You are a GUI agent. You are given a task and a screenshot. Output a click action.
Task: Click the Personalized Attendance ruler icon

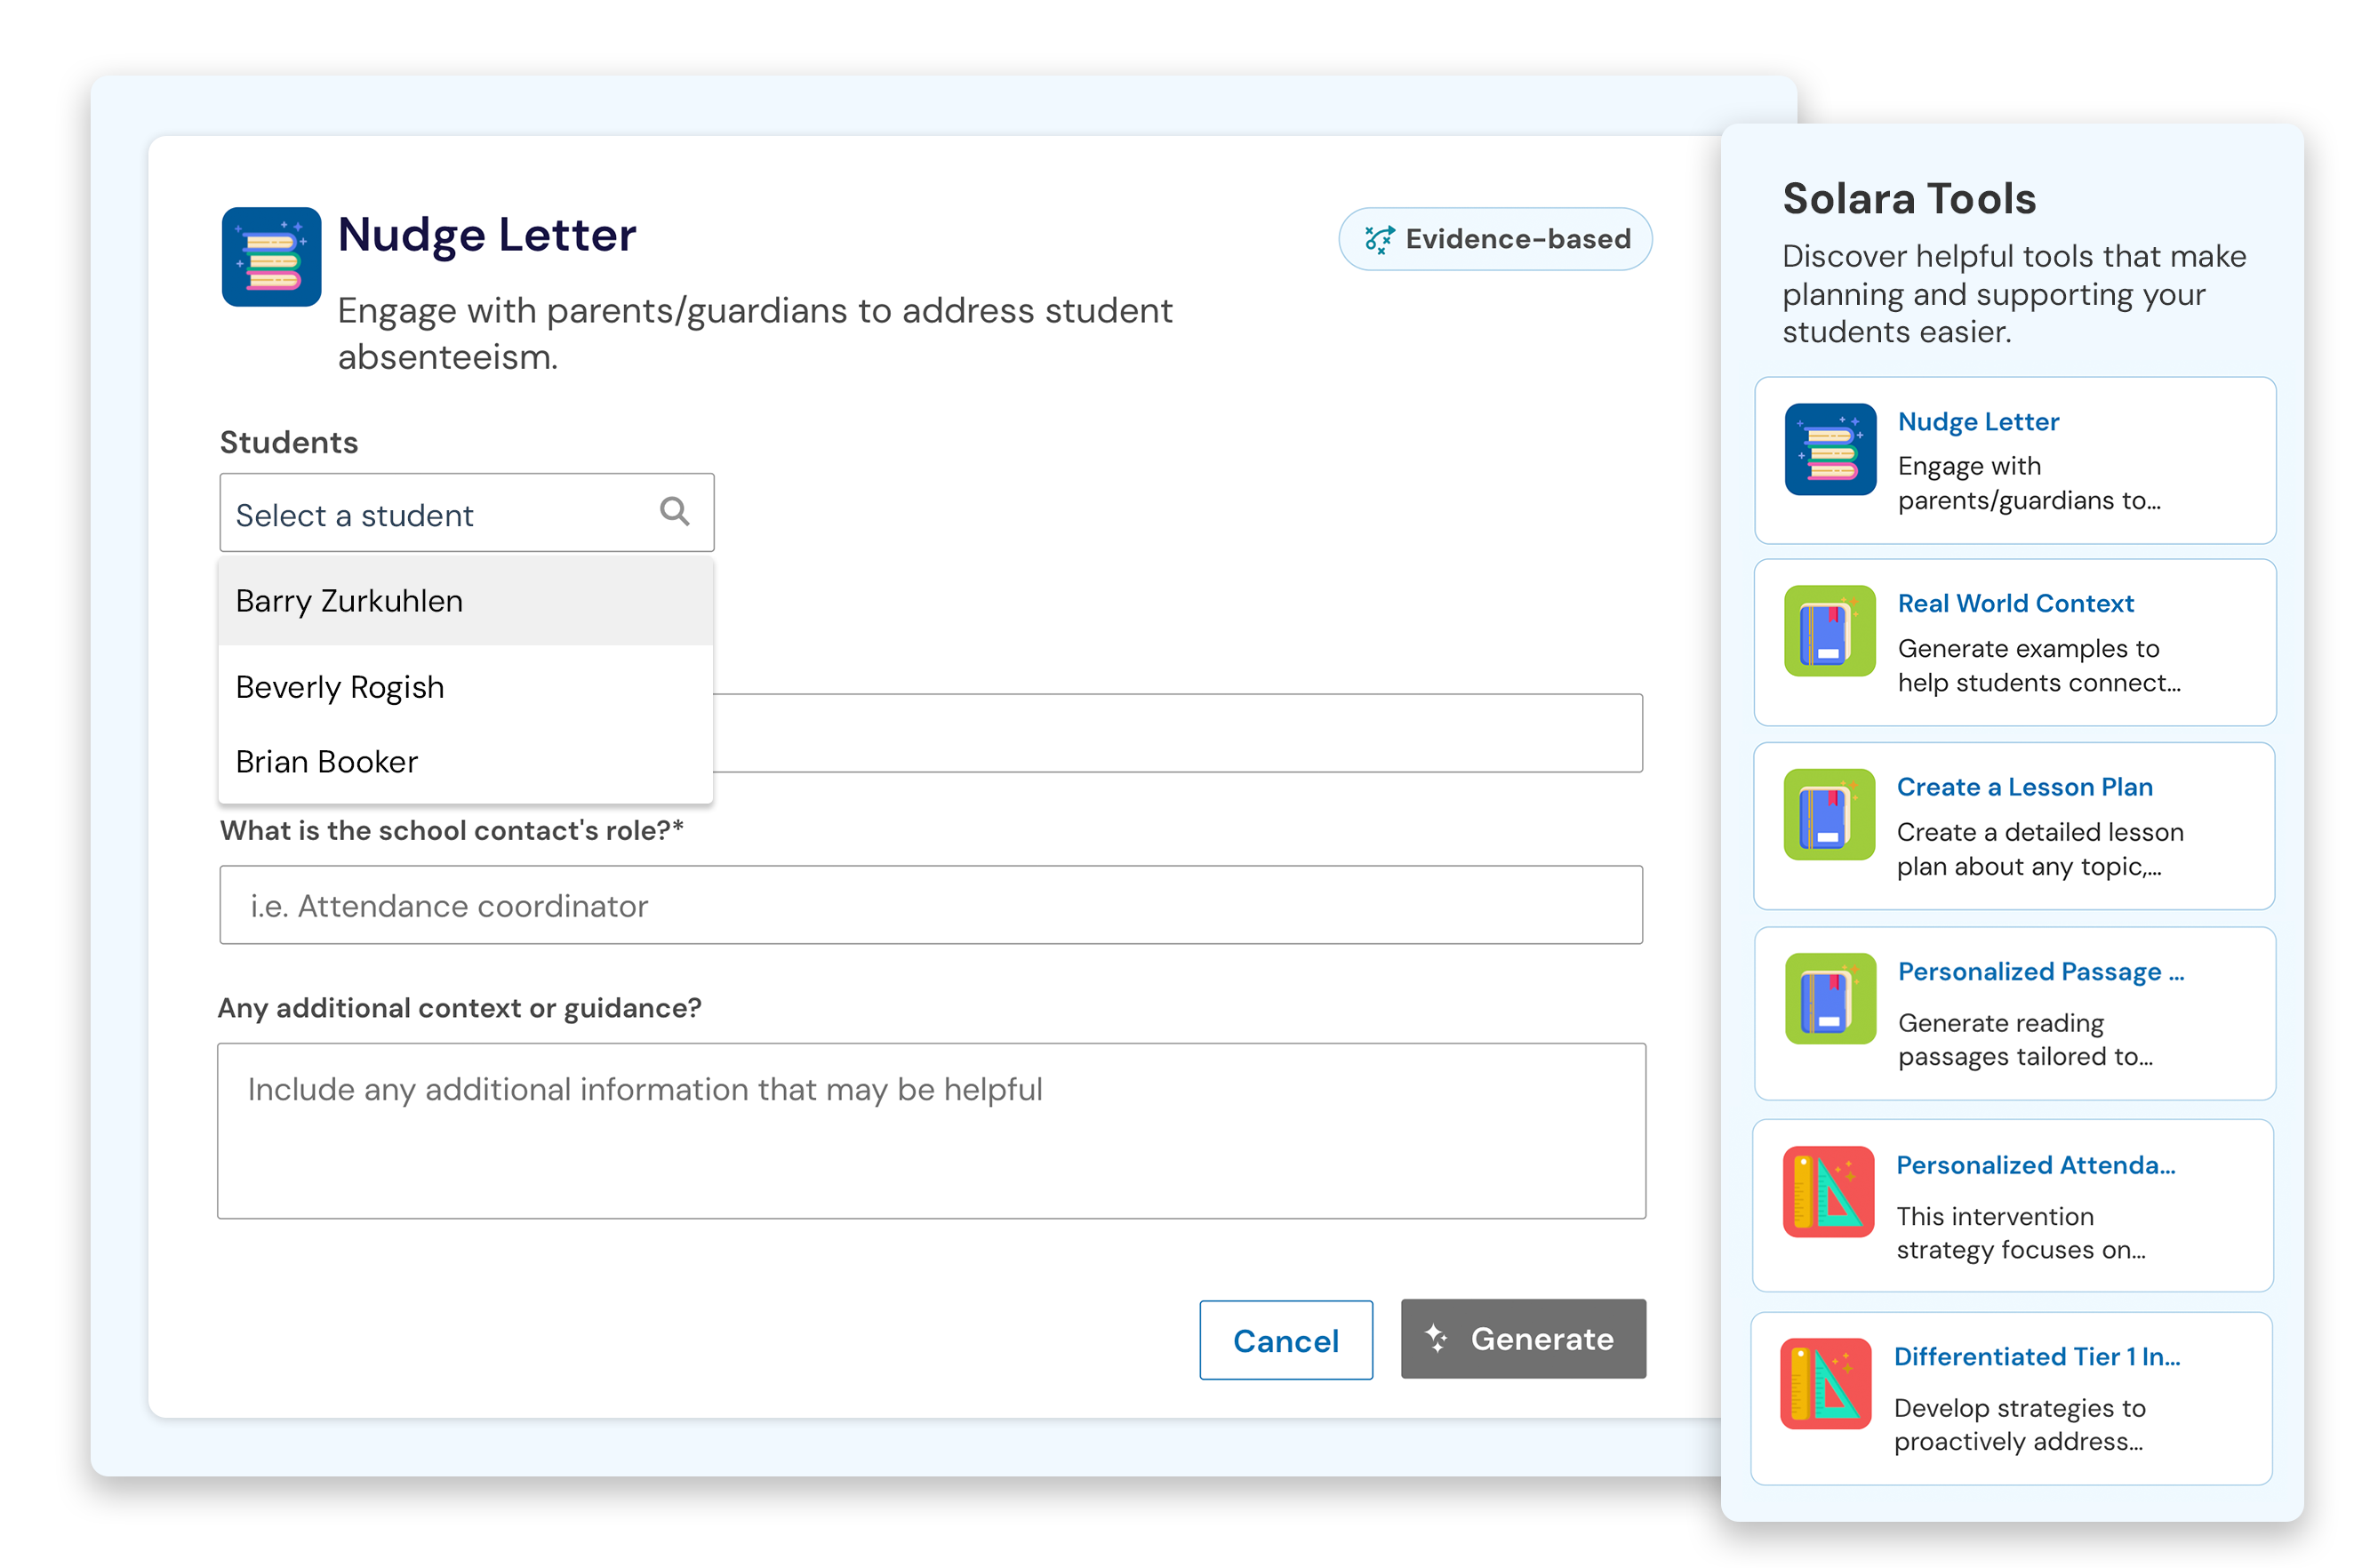[1828, 1191]
